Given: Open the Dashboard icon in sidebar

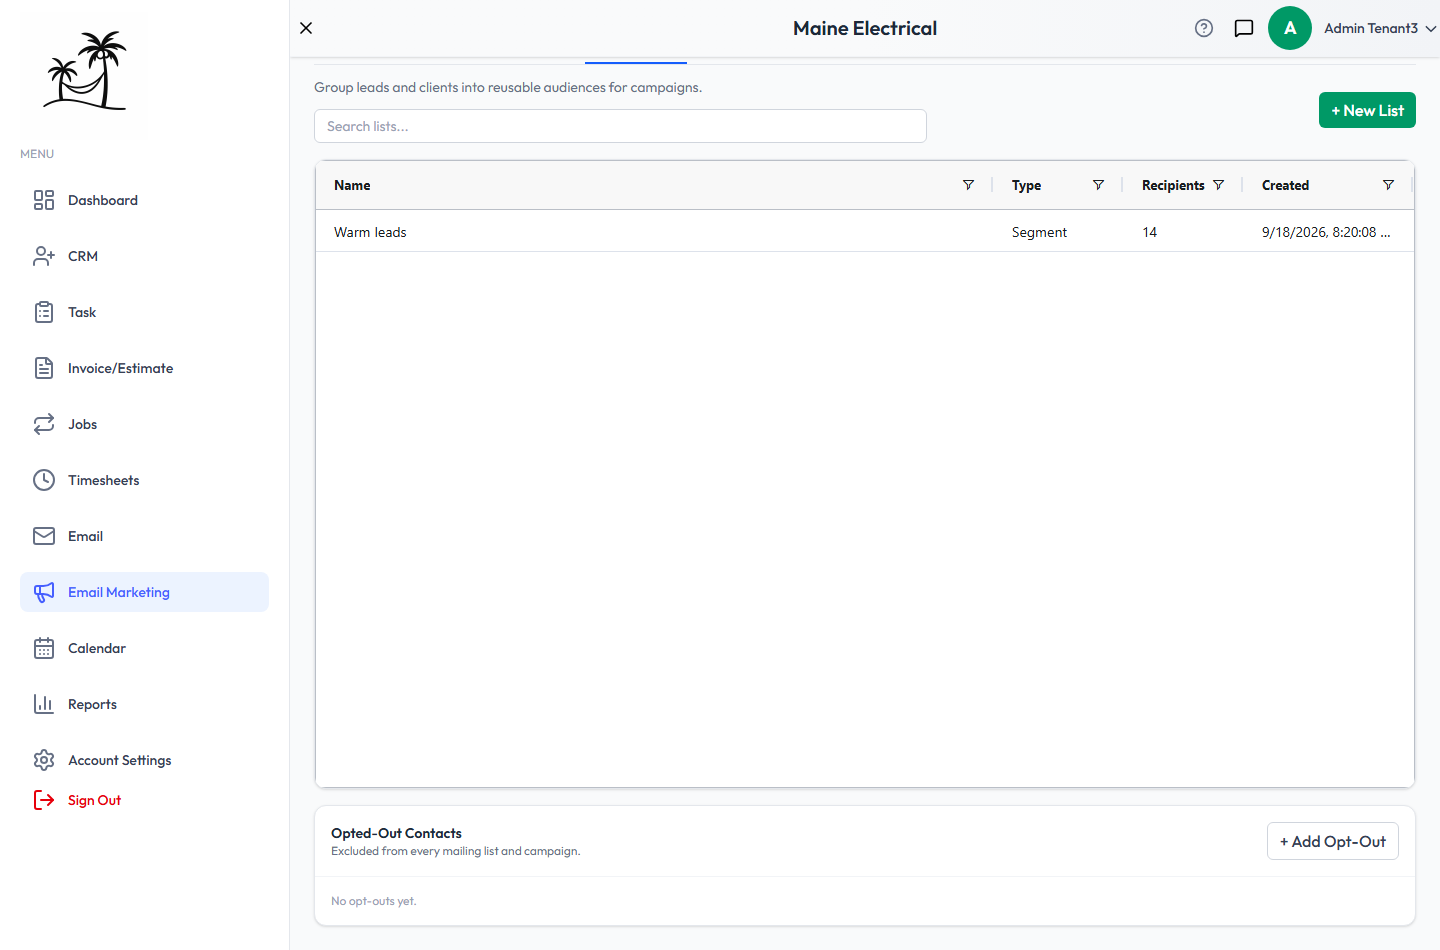Looking at the screenshot, I should (x=44, y=200).
